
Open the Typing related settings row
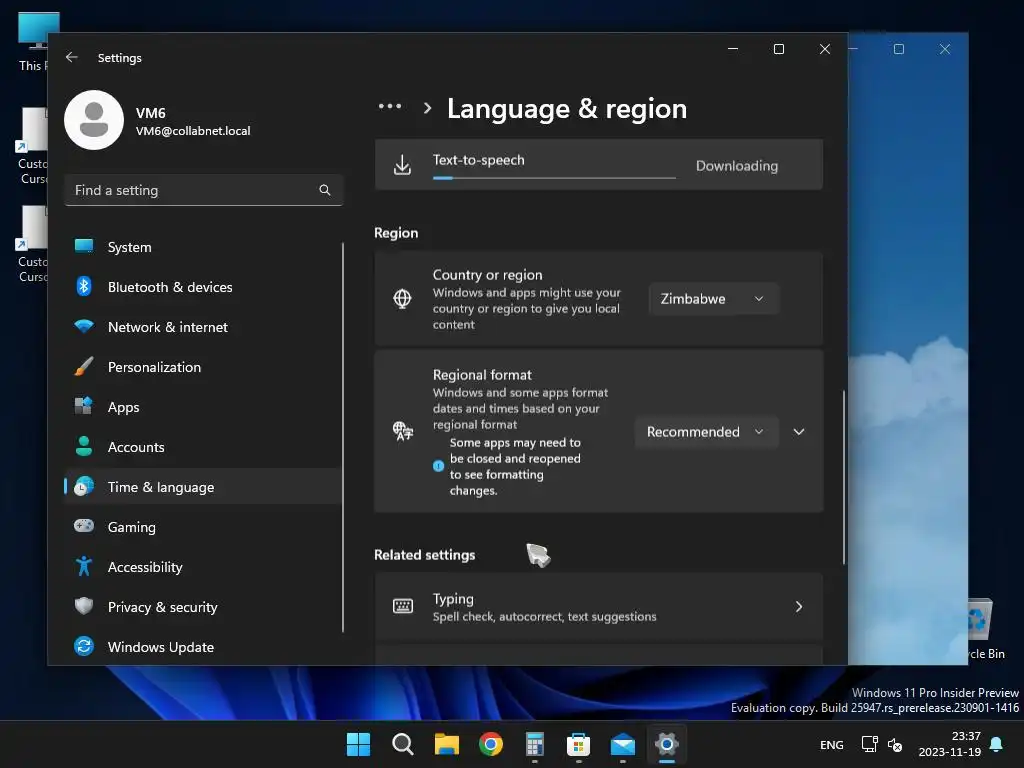coord(598,607)
